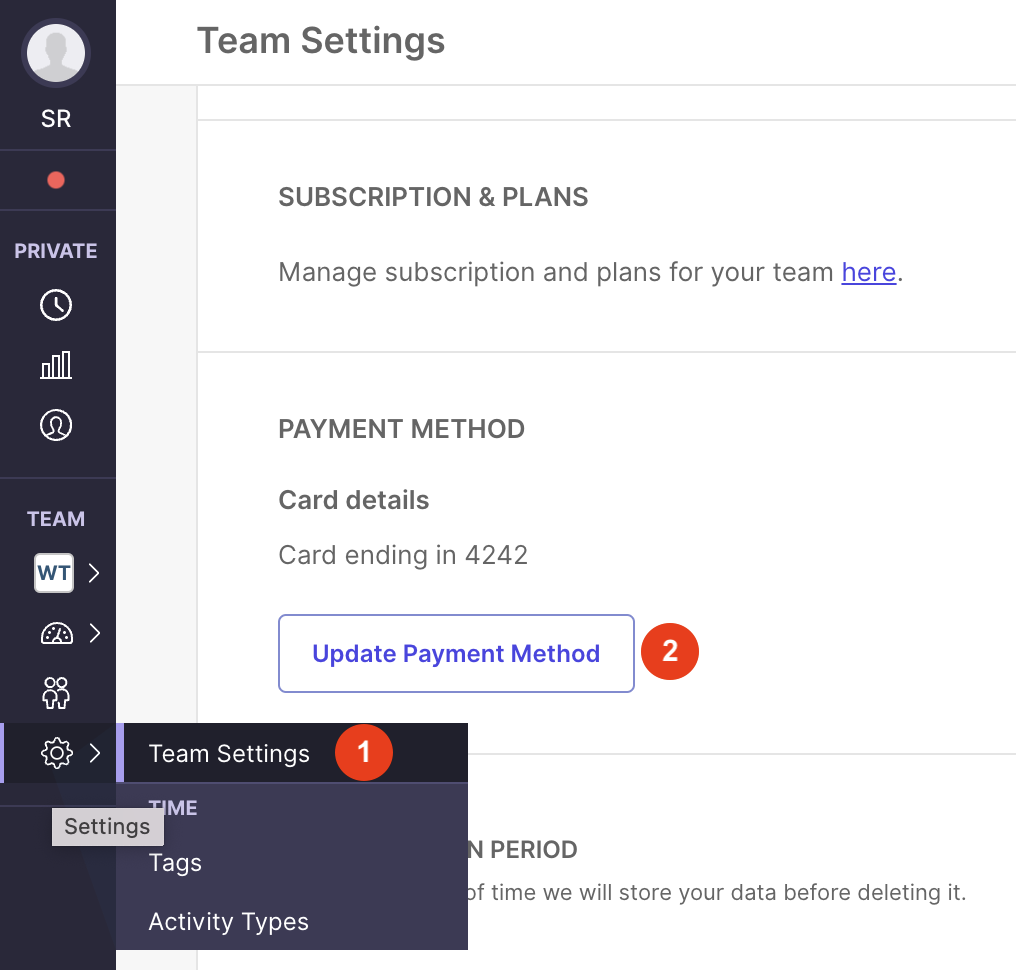The height and width of the screenshot is (970, 1016).
Task: Select the PRIVATE section header
Action: point(56,250)
